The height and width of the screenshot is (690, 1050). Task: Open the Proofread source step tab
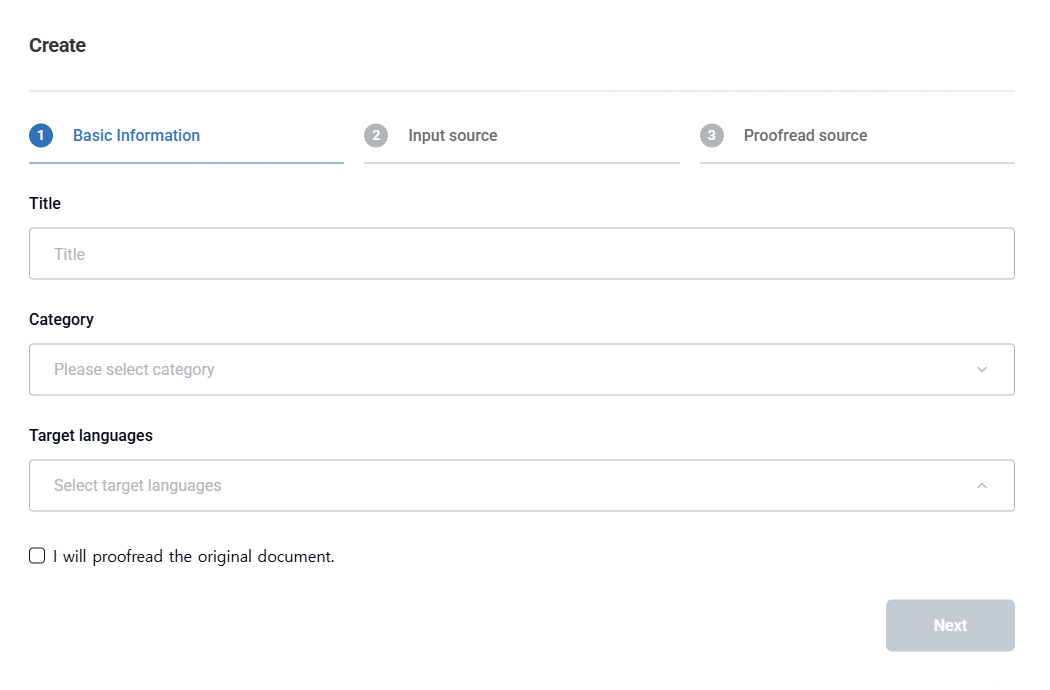pyautogui.click(x=805, y=136)
